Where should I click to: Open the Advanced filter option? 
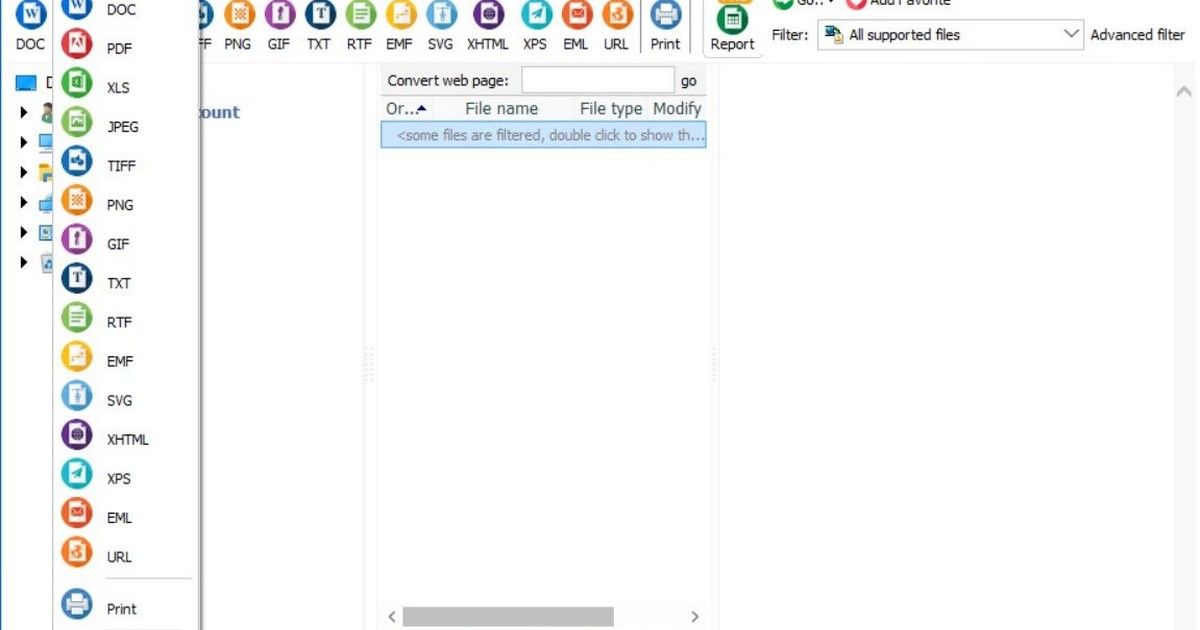[1138, 35]
